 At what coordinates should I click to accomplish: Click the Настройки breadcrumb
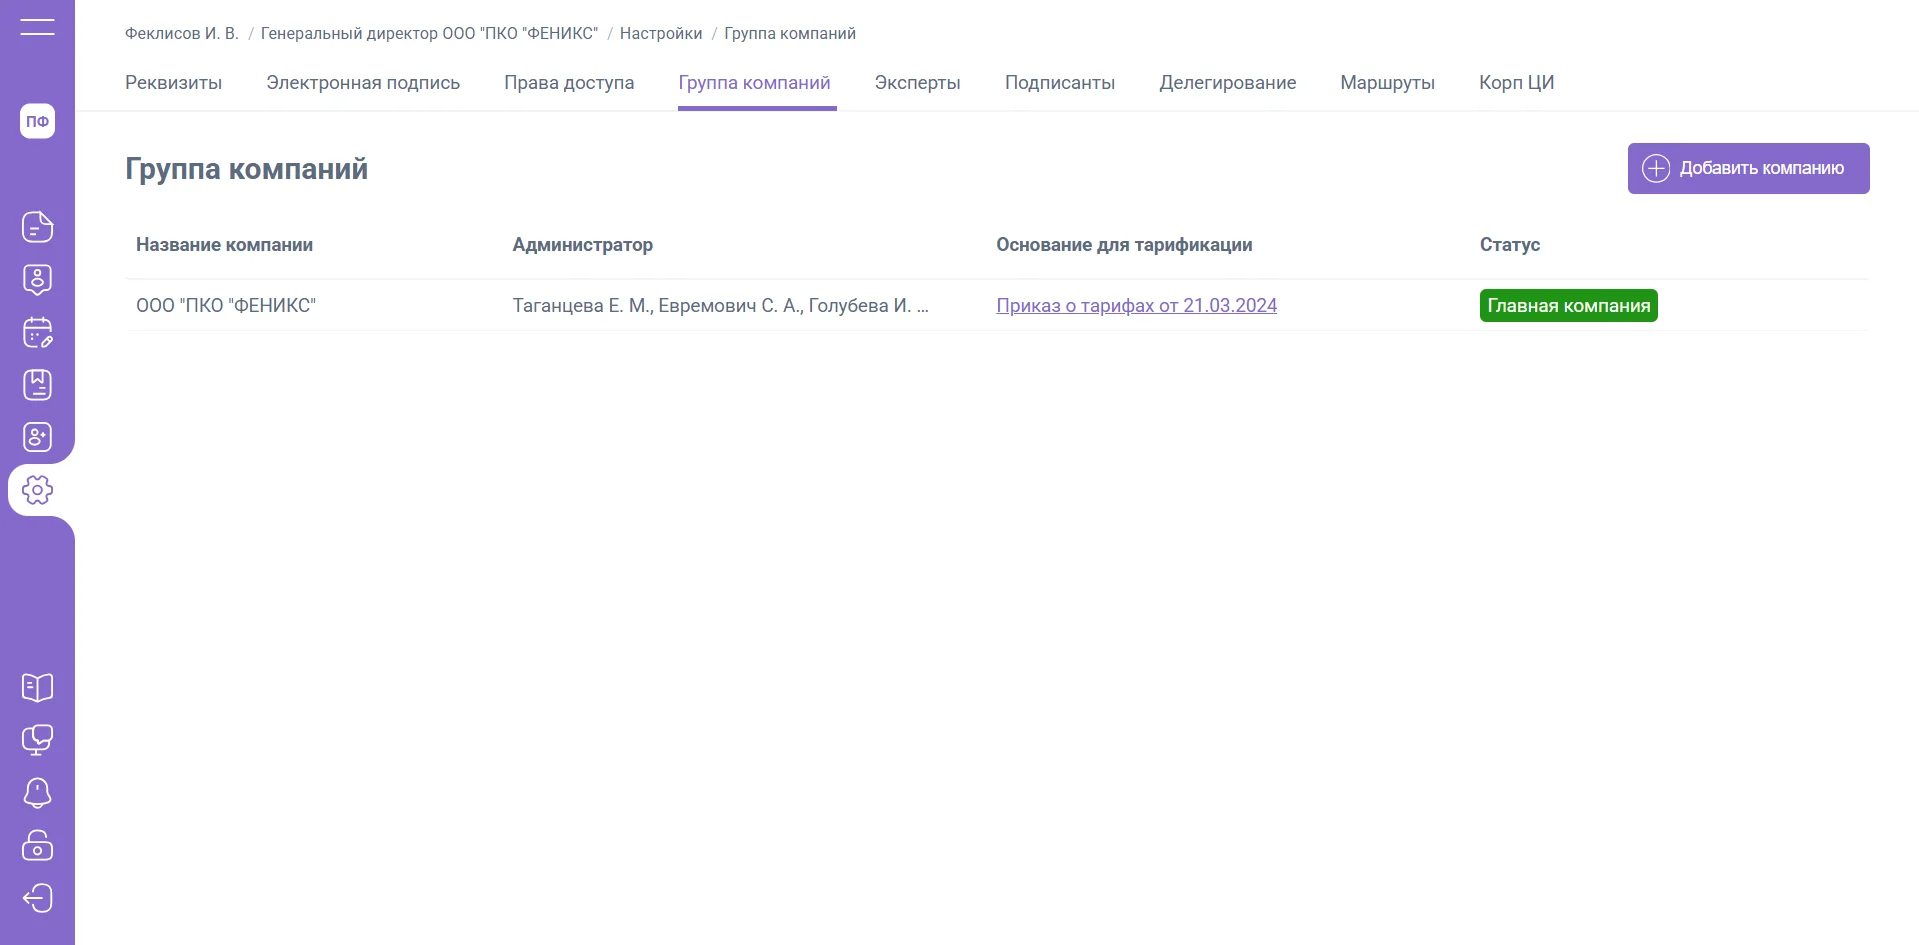(x=661, y=34)
